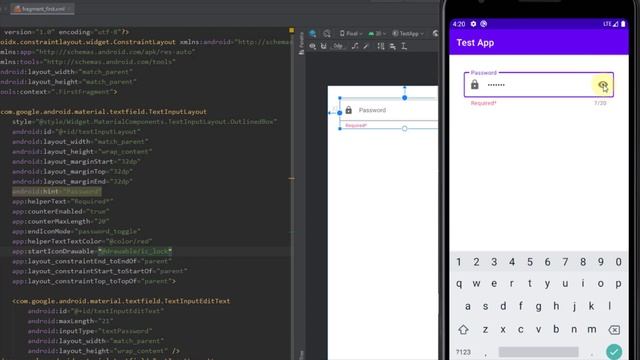Tap the z key on the keyboard
640x360 pixels.
point(485,329)
